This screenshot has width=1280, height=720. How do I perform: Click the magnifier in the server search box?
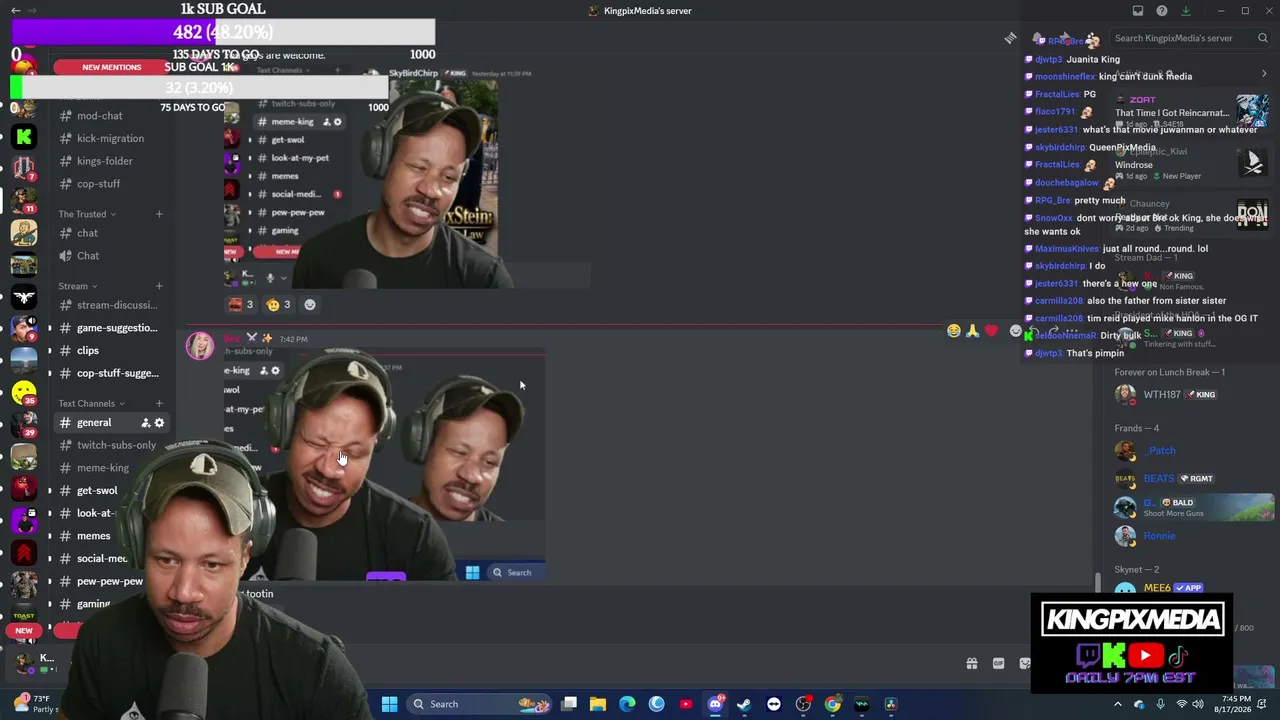[x=1263, y=38]
